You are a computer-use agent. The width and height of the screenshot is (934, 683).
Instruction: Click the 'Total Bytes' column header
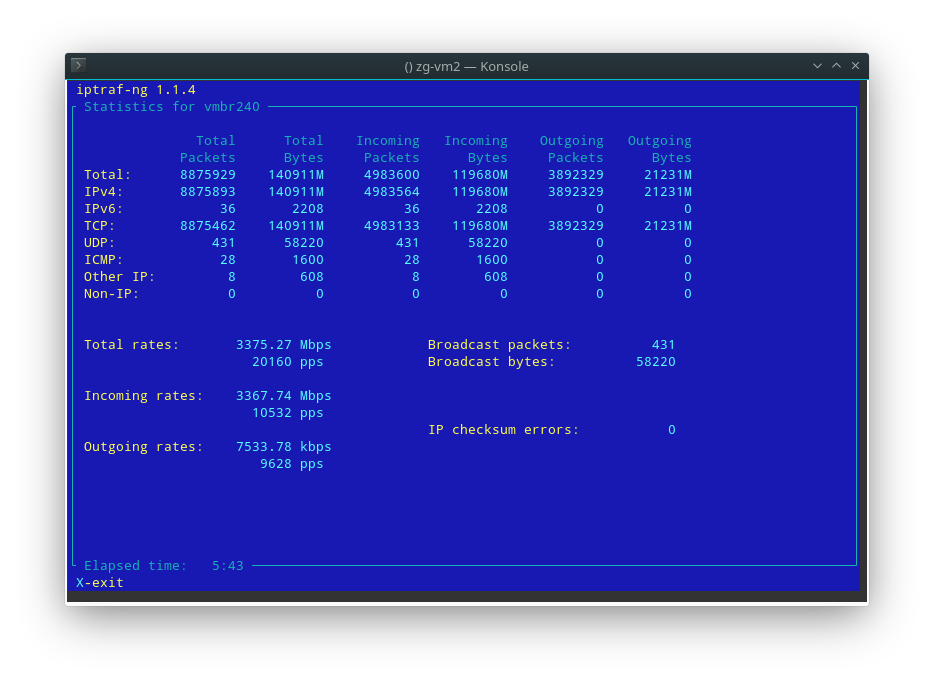pos(304,149)
